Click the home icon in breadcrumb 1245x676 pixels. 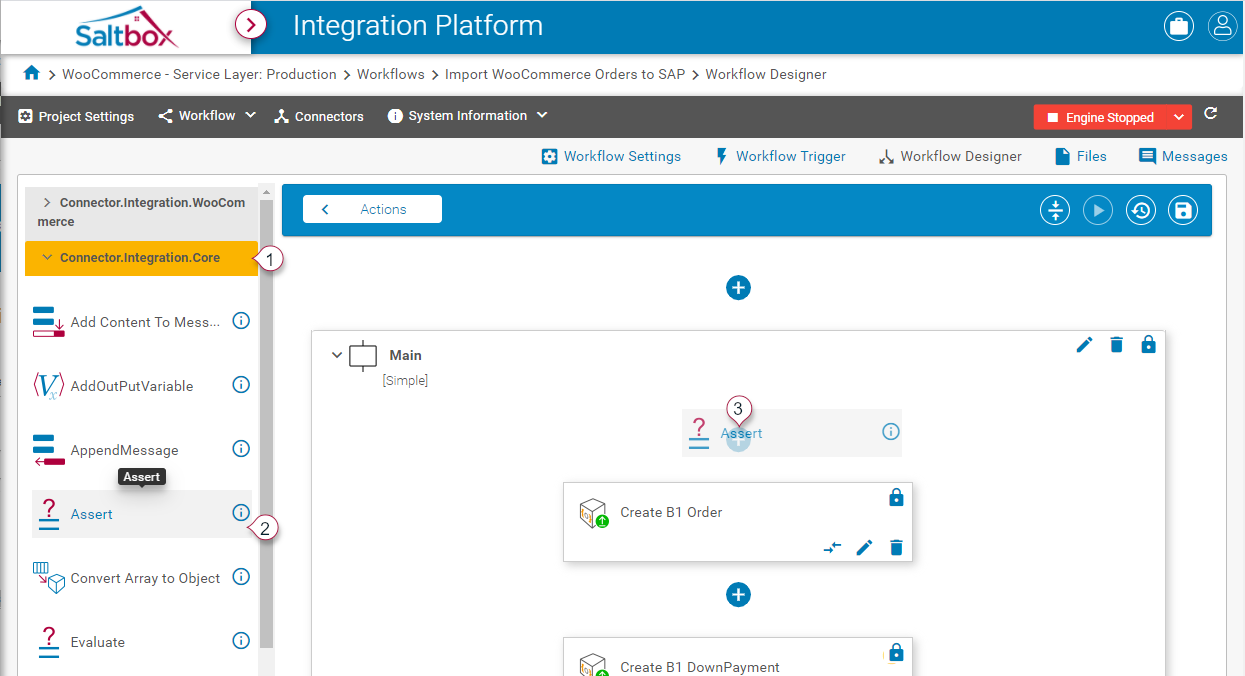point(31,73)
